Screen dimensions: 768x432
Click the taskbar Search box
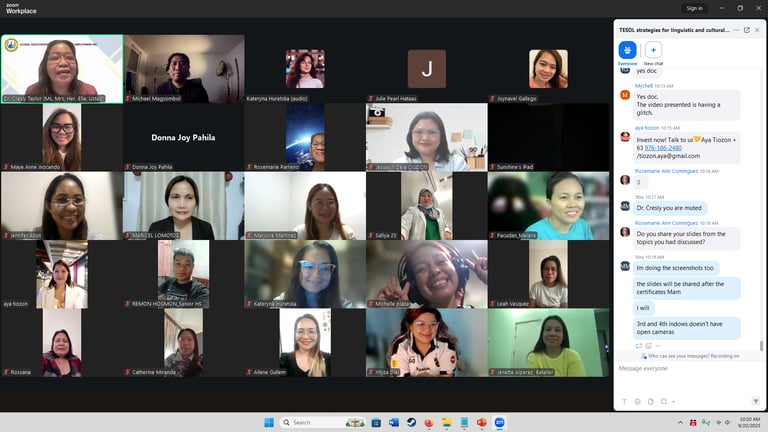point(322,423)
